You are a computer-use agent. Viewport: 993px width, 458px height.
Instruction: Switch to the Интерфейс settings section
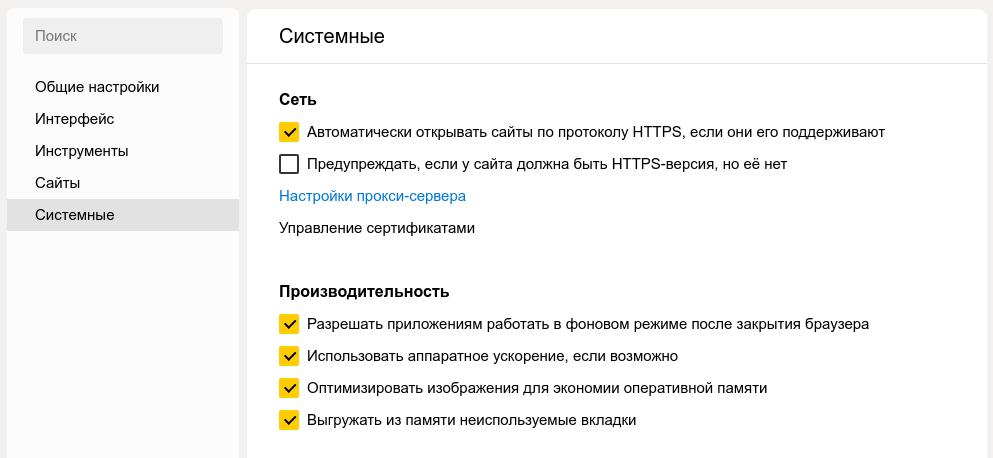pyautogui.click(x=75, y=119)
